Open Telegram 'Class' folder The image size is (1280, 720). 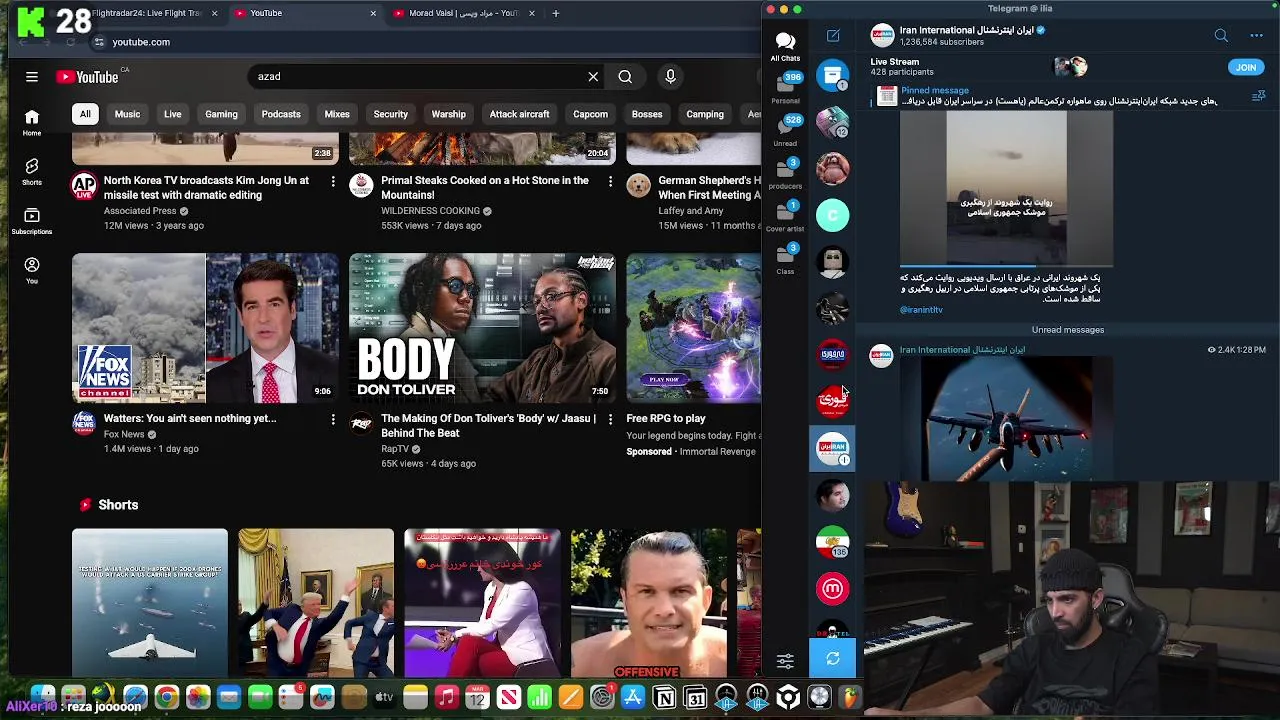coord(785,260)
